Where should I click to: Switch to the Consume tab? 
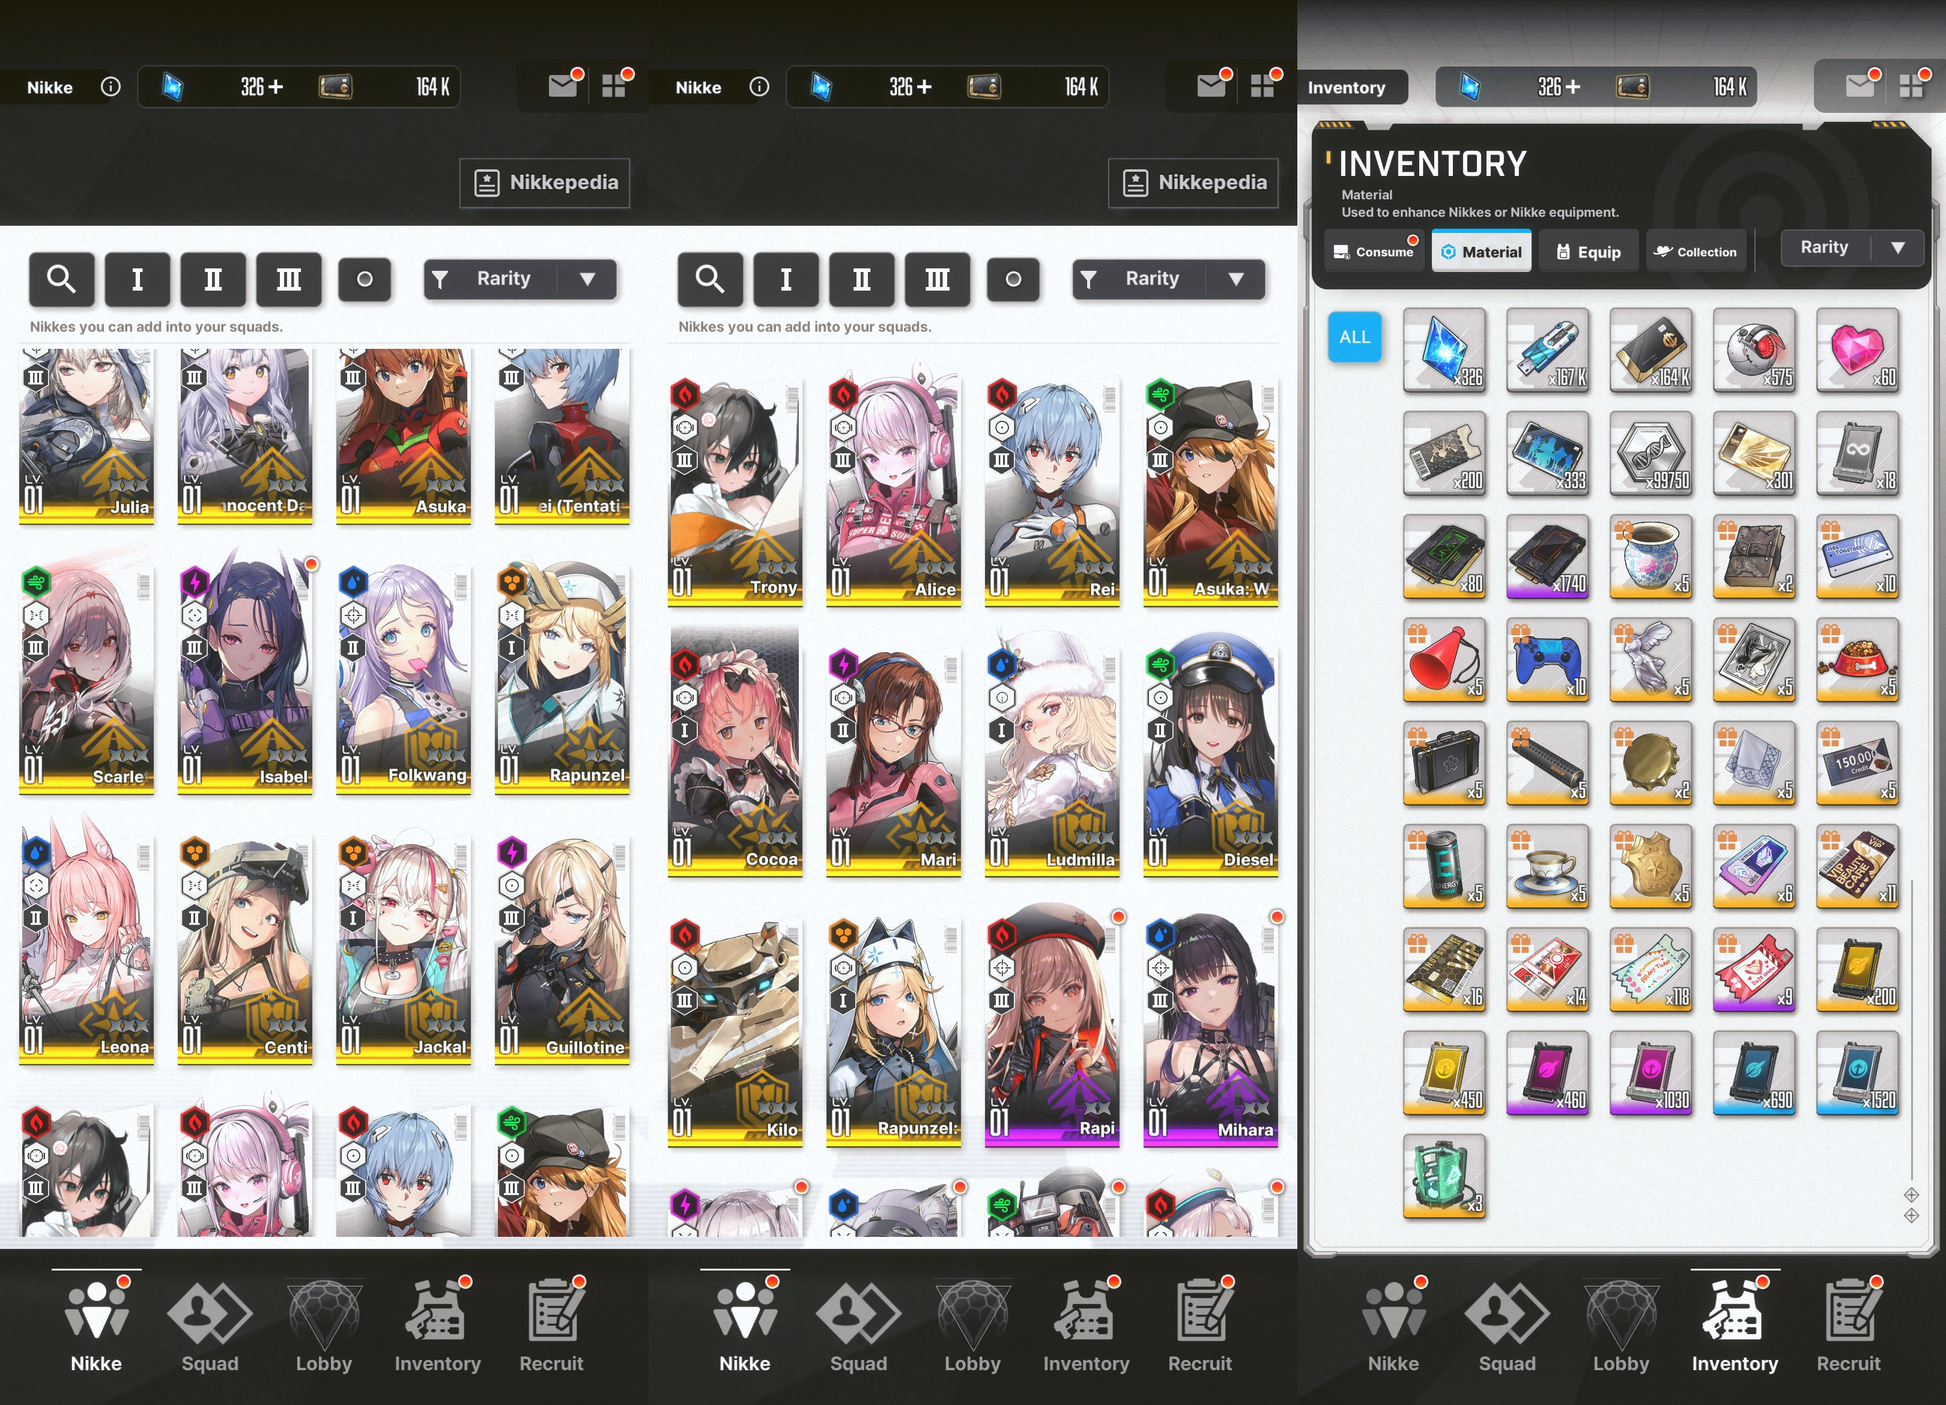pyautogui.click(x=1374, y=251)
